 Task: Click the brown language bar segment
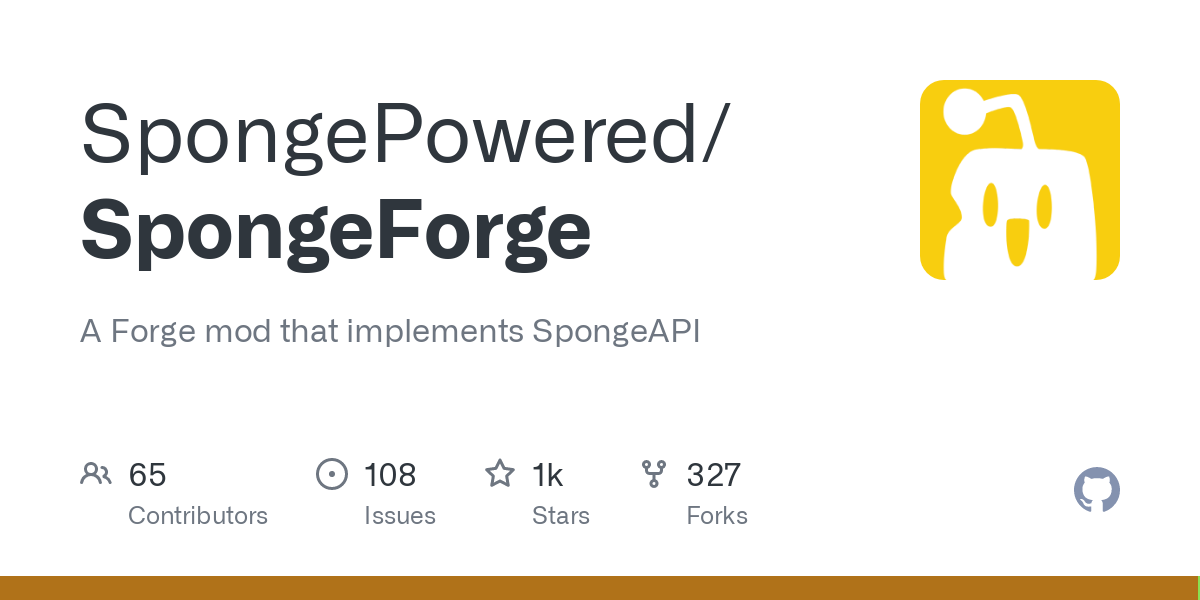[597, 588]
